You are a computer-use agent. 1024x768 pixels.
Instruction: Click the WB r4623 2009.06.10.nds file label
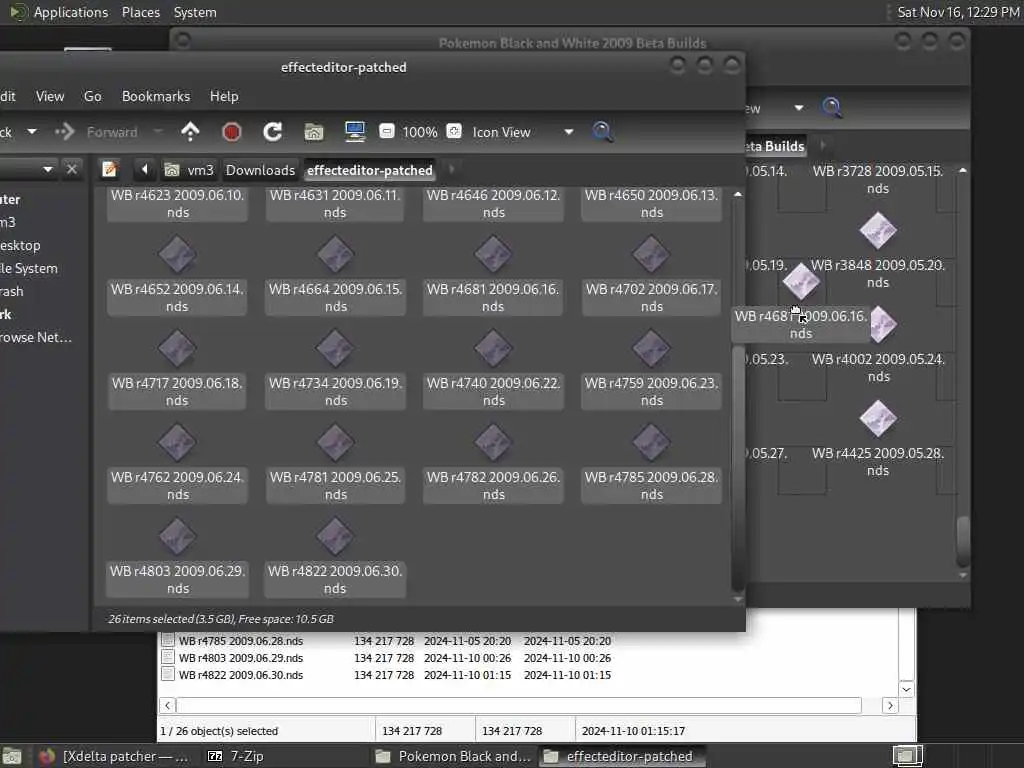[177, 203]
